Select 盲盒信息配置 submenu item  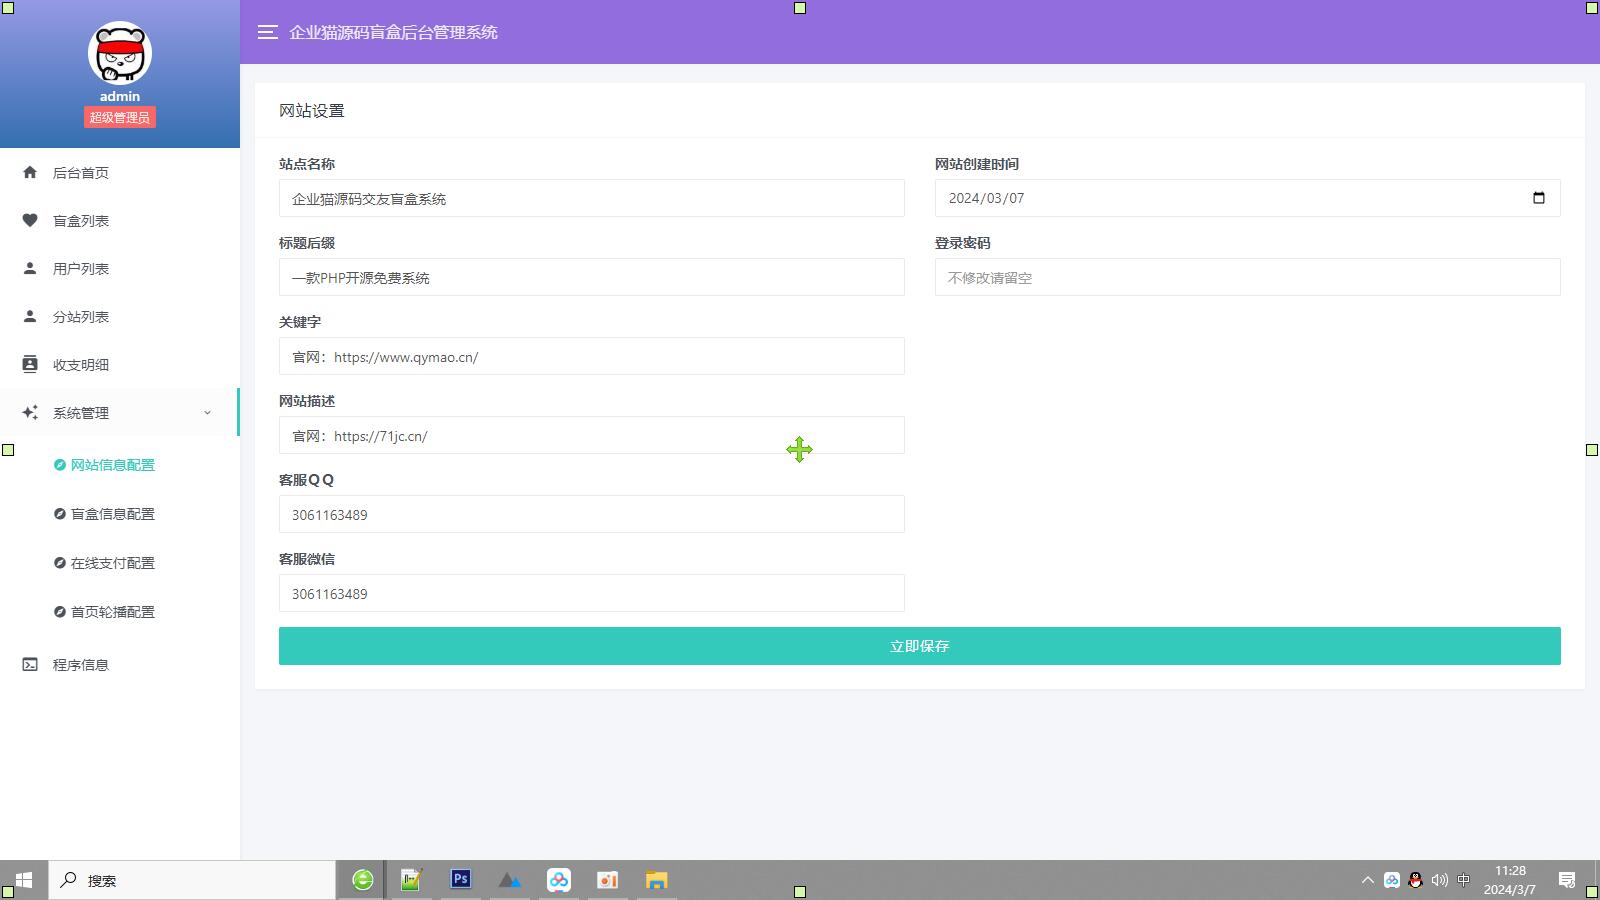(112, 514)
